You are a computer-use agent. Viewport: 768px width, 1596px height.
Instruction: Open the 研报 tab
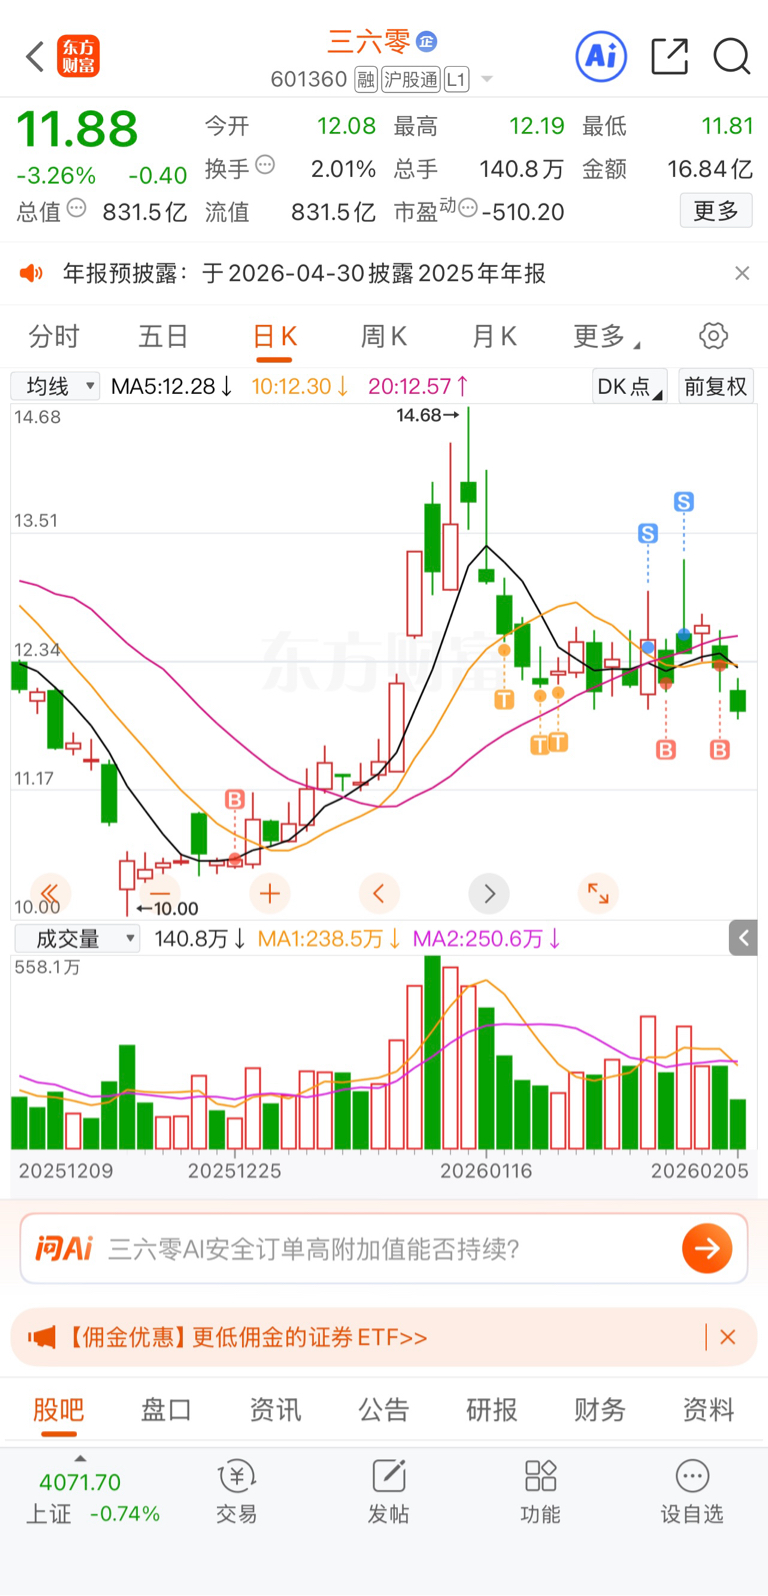coord(492,1410)
